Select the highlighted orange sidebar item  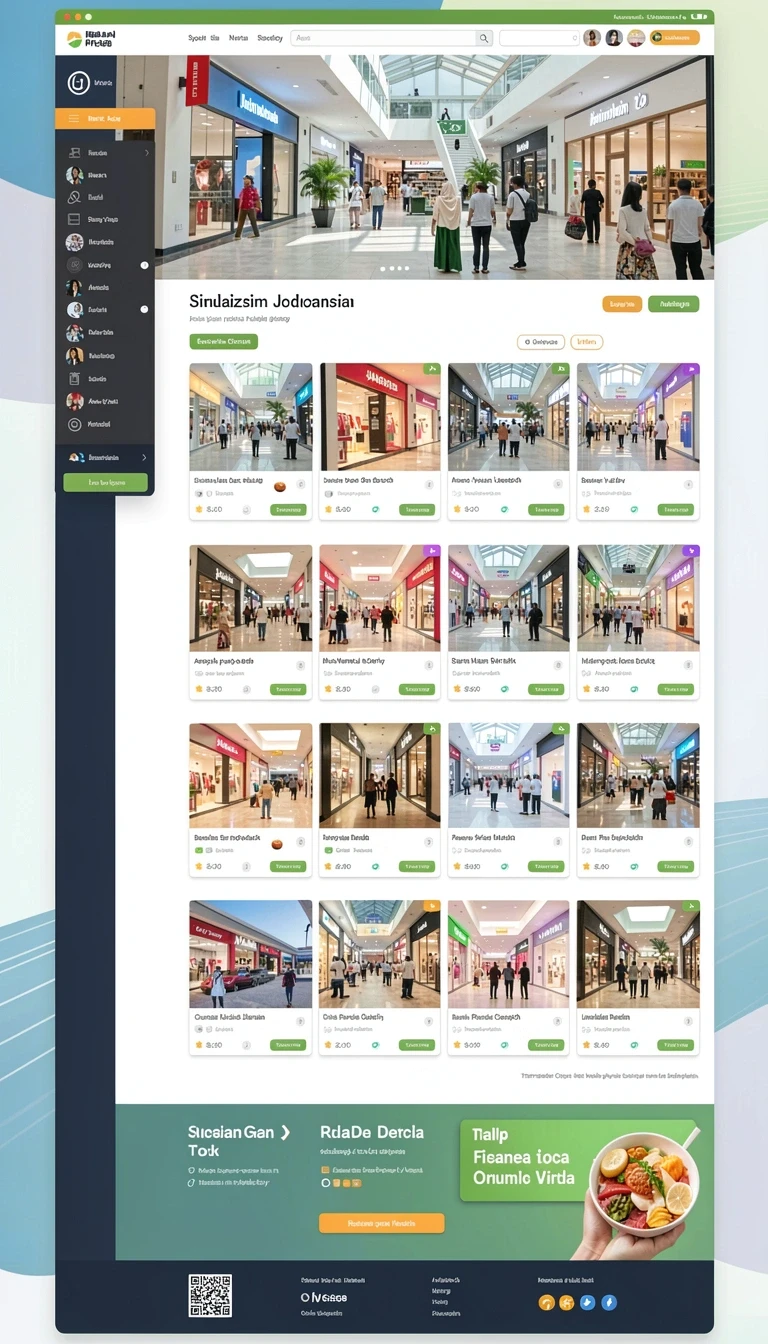click(105, 119)
